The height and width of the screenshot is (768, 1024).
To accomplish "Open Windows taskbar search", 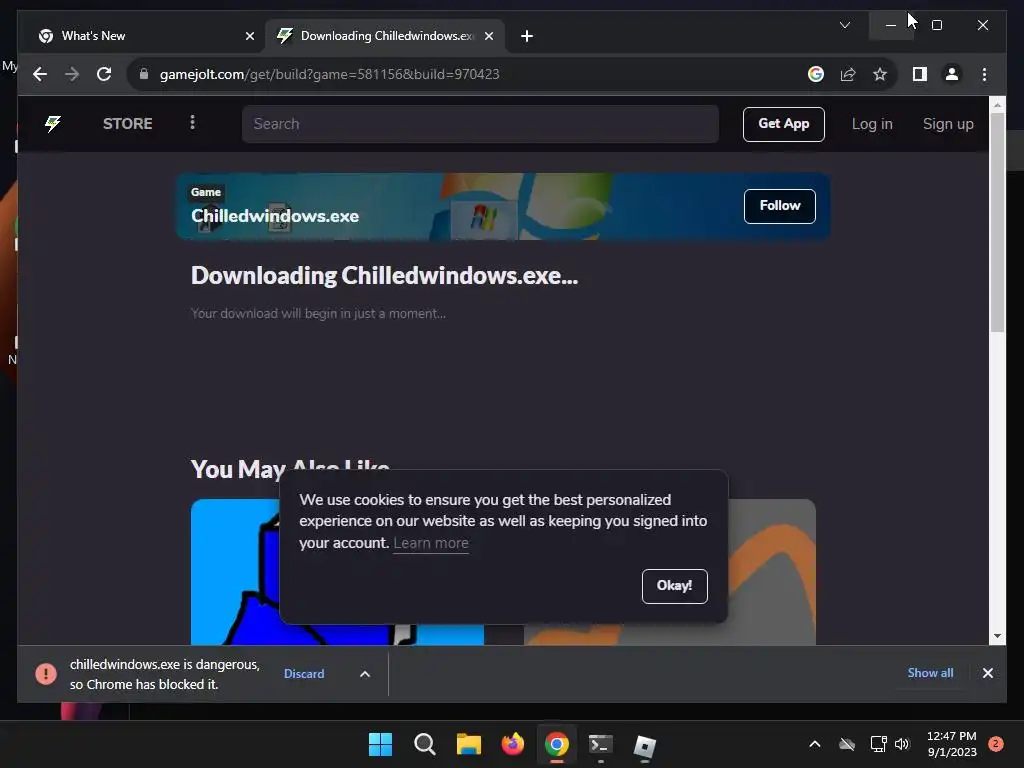I will click(424, 744).
